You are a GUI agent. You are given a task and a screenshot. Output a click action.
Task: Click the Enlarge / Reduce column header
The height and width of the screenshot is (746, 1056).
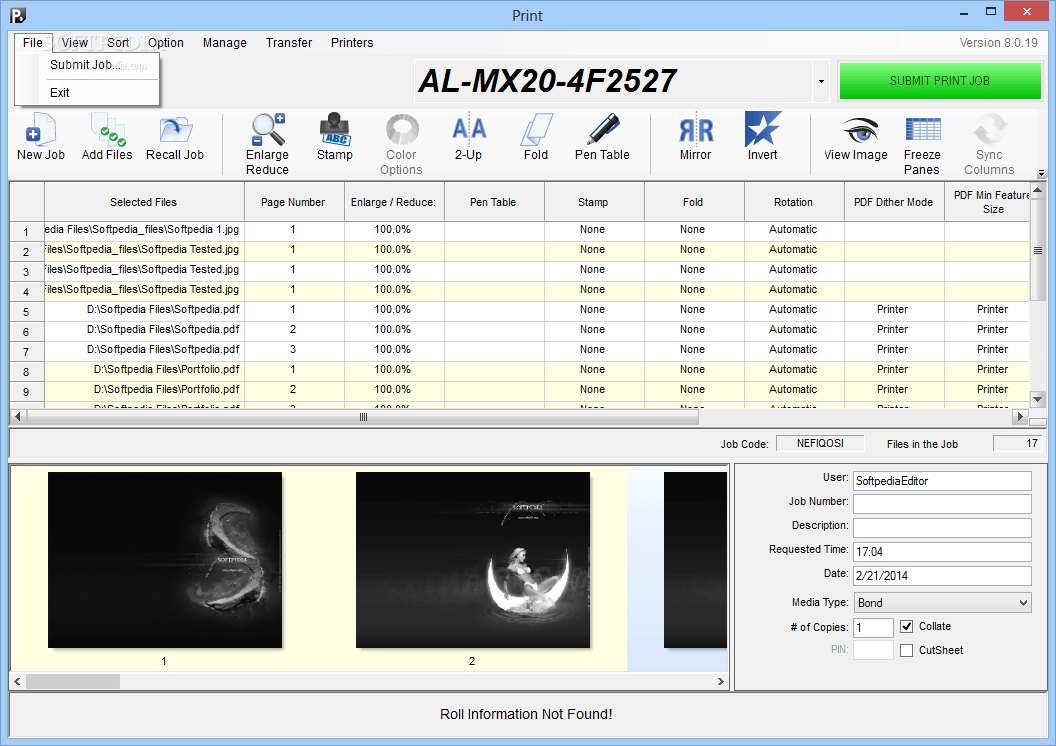394,202
